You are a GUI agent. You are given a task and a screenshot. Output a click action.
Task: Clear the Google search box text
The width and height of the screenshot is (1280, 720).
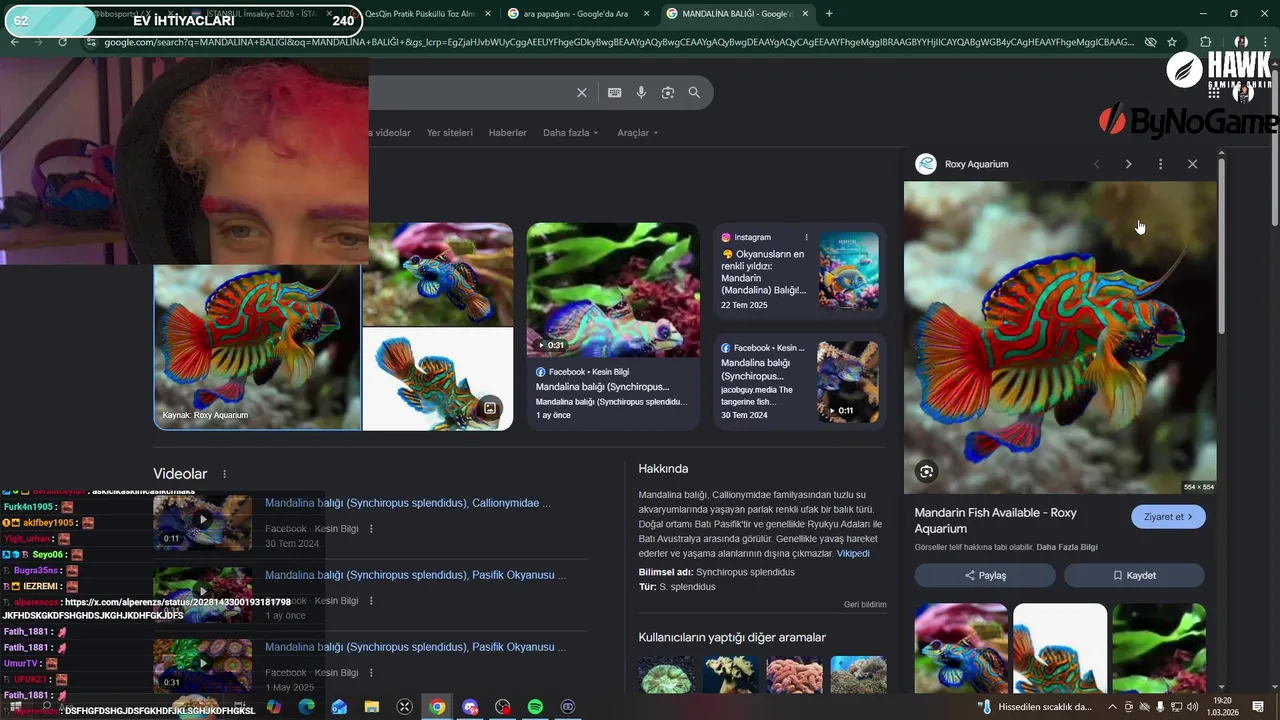[582, 92]
